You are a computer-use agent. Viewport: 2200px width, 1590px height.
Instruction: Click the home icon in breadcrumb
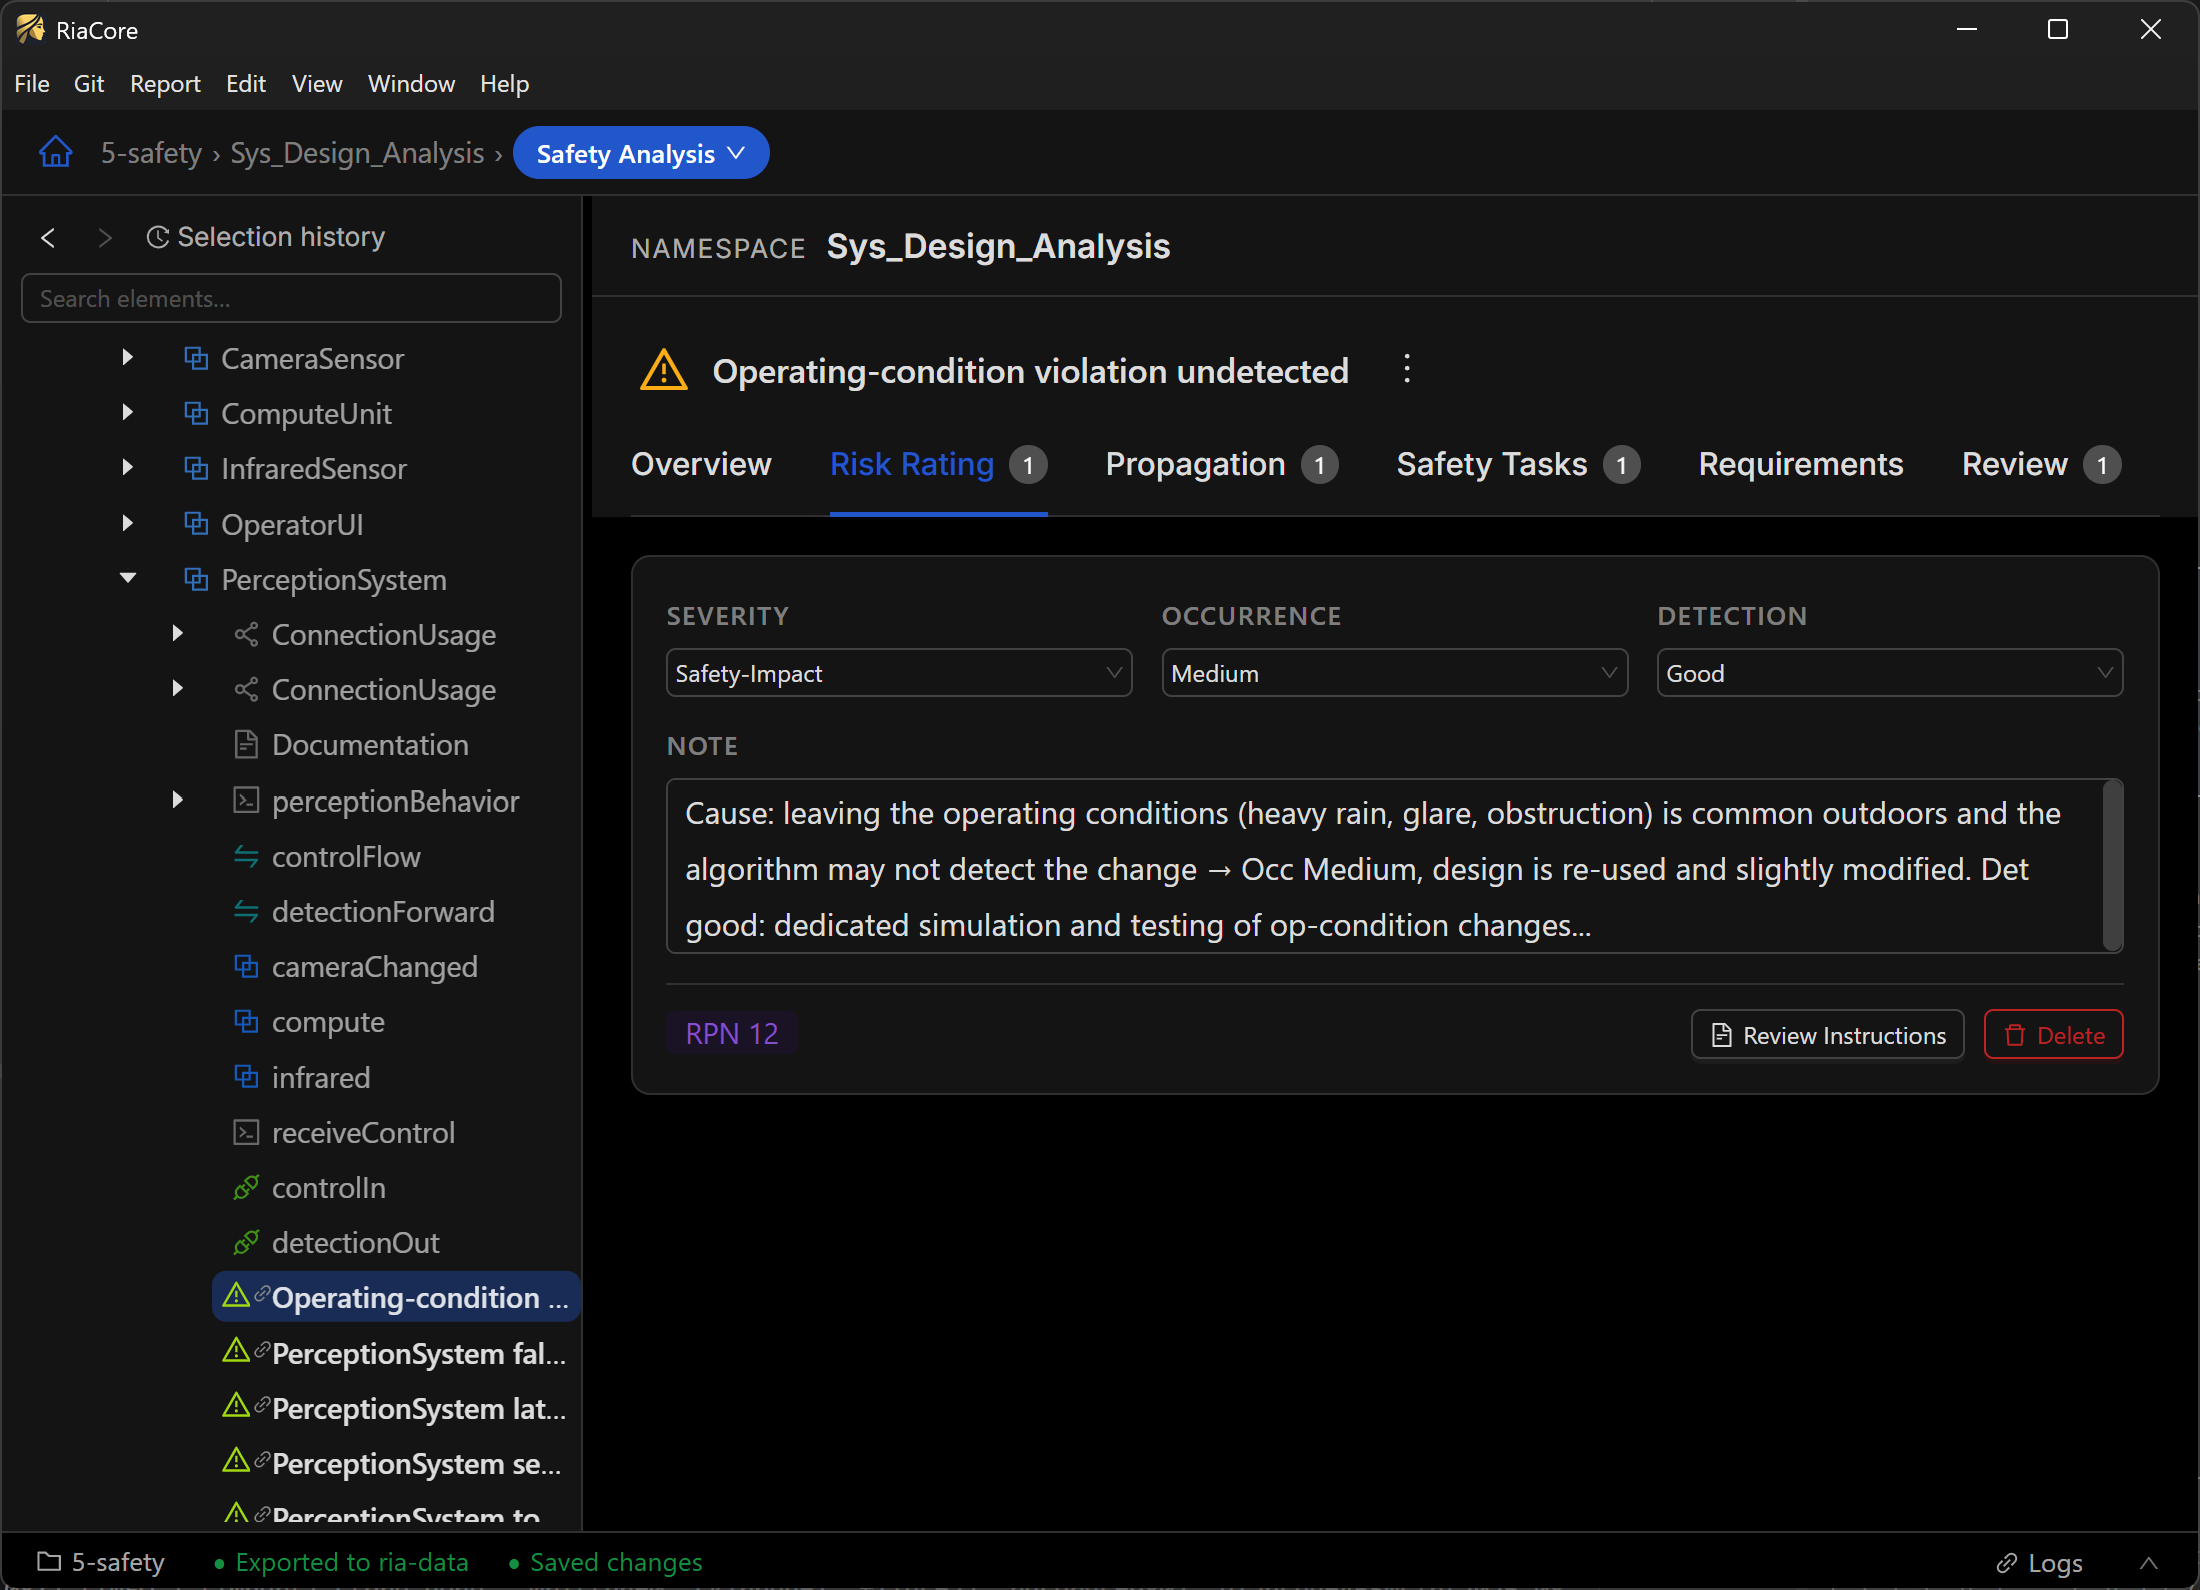56,152
